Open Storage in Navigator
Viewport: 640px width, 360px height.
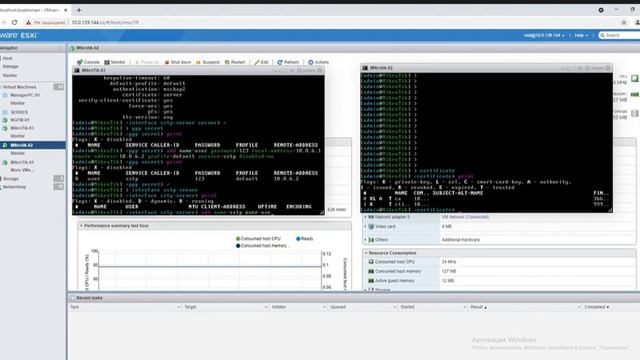[11, 179]
